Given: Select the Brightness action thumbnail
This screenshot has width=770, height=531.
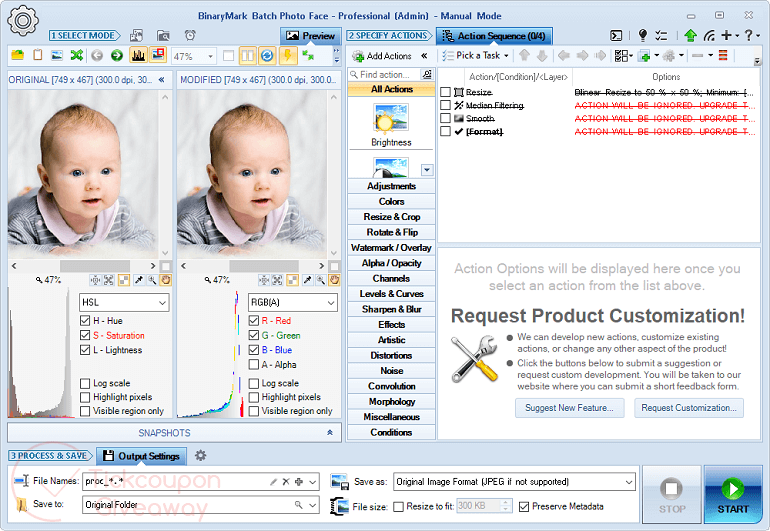Looking at the screenshot, I should (x=391, y=124).
